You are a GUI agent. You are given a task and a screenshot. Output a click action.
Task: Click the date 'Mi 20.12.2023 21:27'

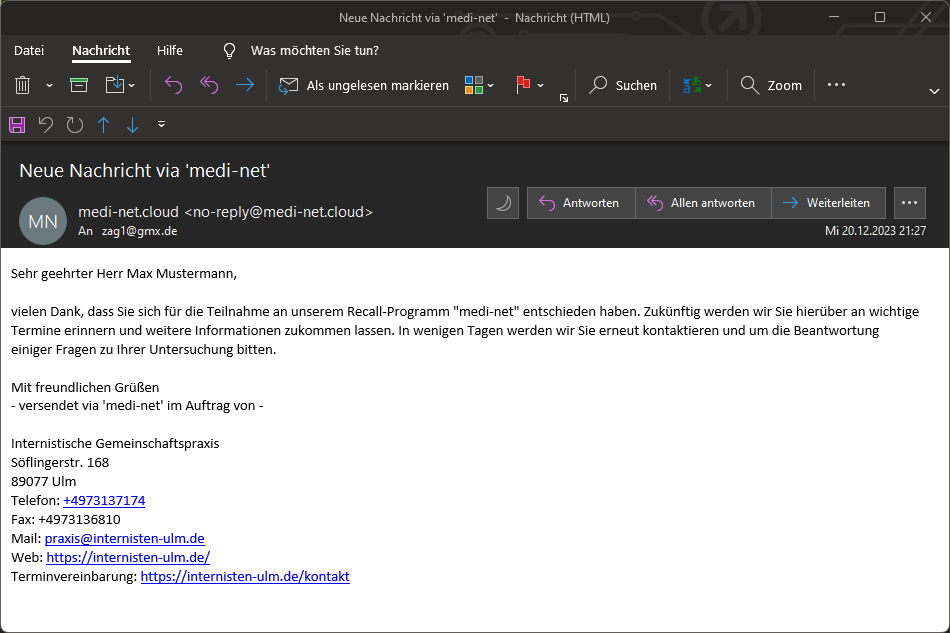pyautogui.click(x=875, y=231)
